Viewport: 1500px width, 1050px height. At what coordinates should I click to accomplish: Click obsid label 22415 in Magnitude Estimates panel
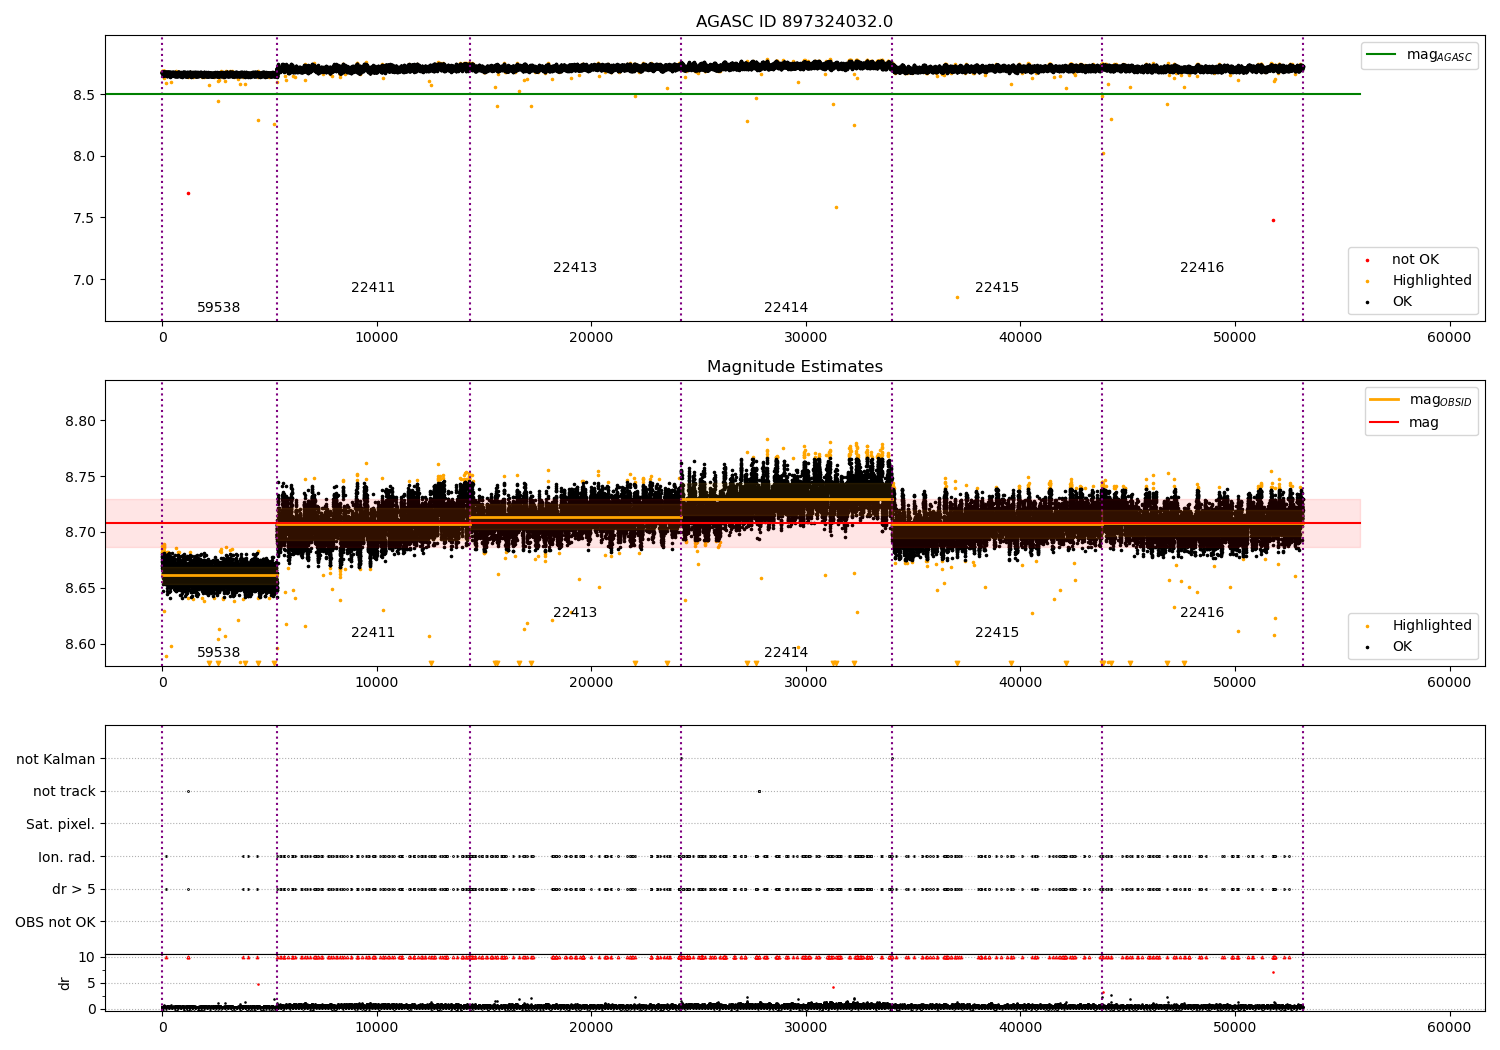[x=997, y=633]
